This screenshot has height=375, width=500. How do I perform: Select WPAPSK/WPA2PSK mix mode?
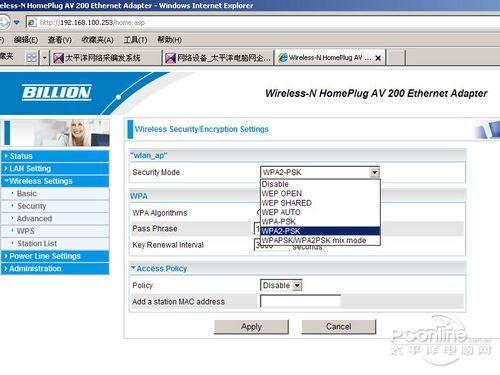click(320, 240)
